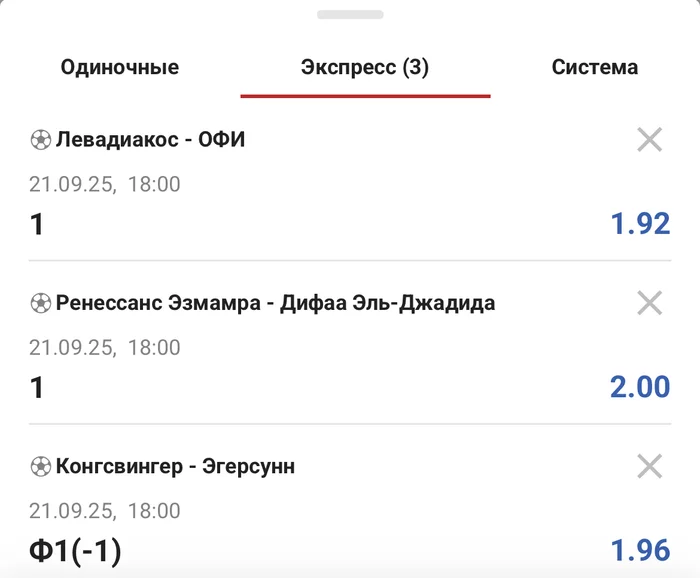Tap the drag handle at top of sheet
This screenshot has width=700, height=578.
pos(350,15)
